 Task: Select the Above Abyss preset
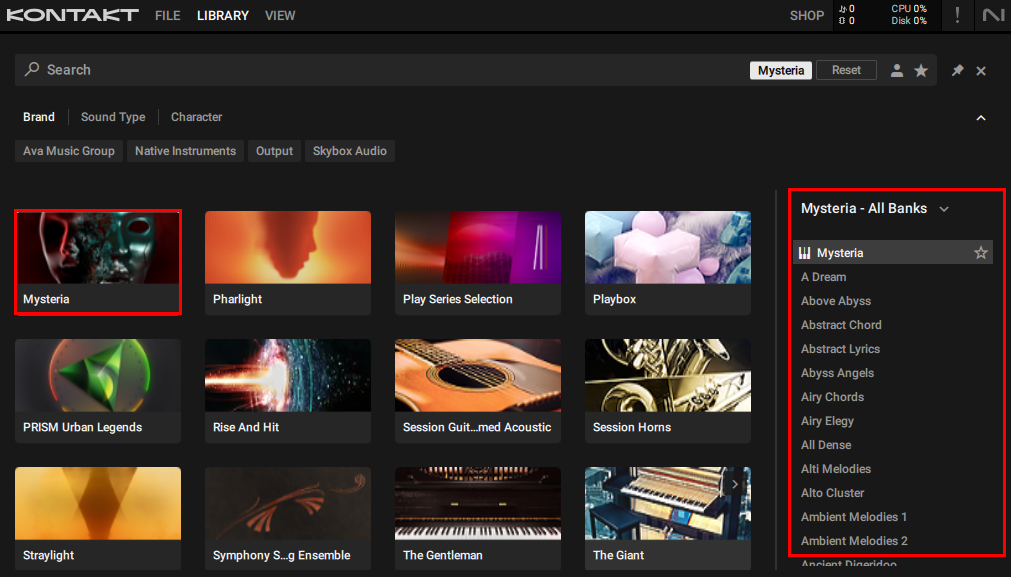[836, 301]
